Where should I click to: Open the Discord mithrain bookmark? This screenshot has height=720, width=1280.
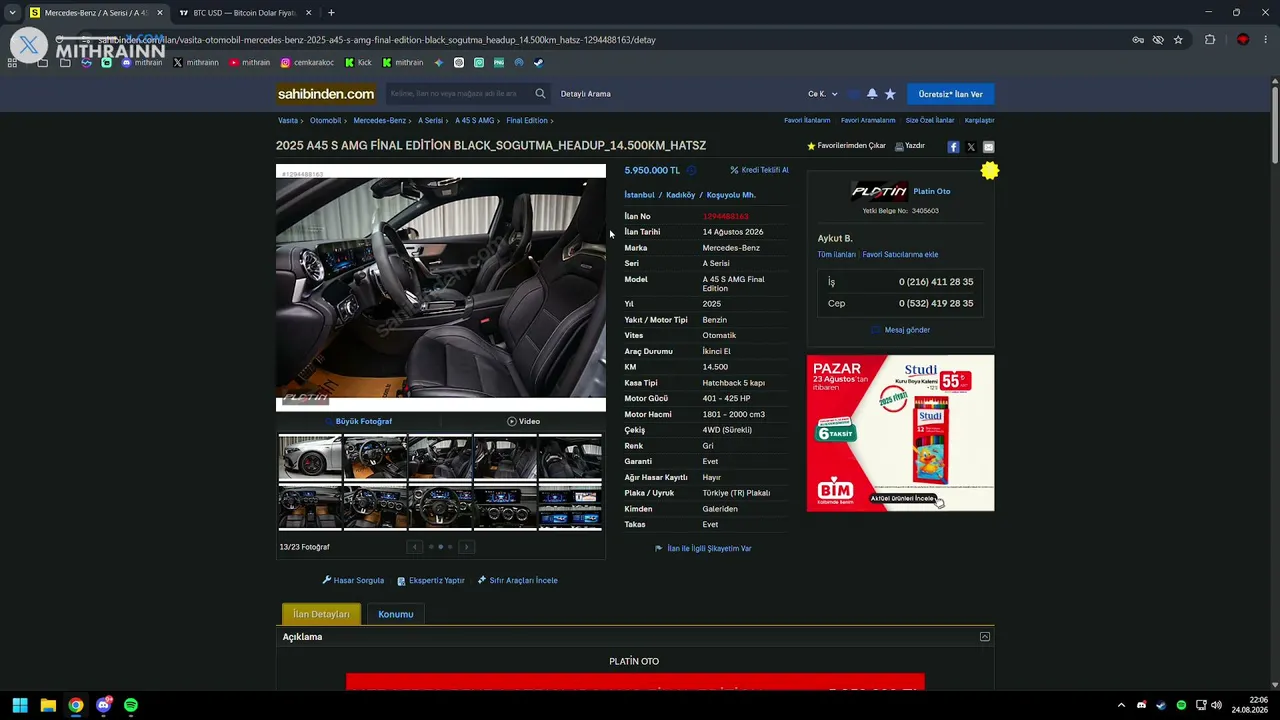pyautogui.click(x=141, y=62)
